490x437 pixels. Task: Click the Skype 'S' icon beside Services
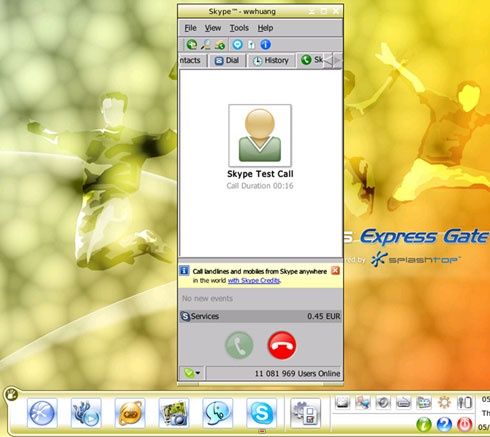pyautogui.click(x=185, y=316)
